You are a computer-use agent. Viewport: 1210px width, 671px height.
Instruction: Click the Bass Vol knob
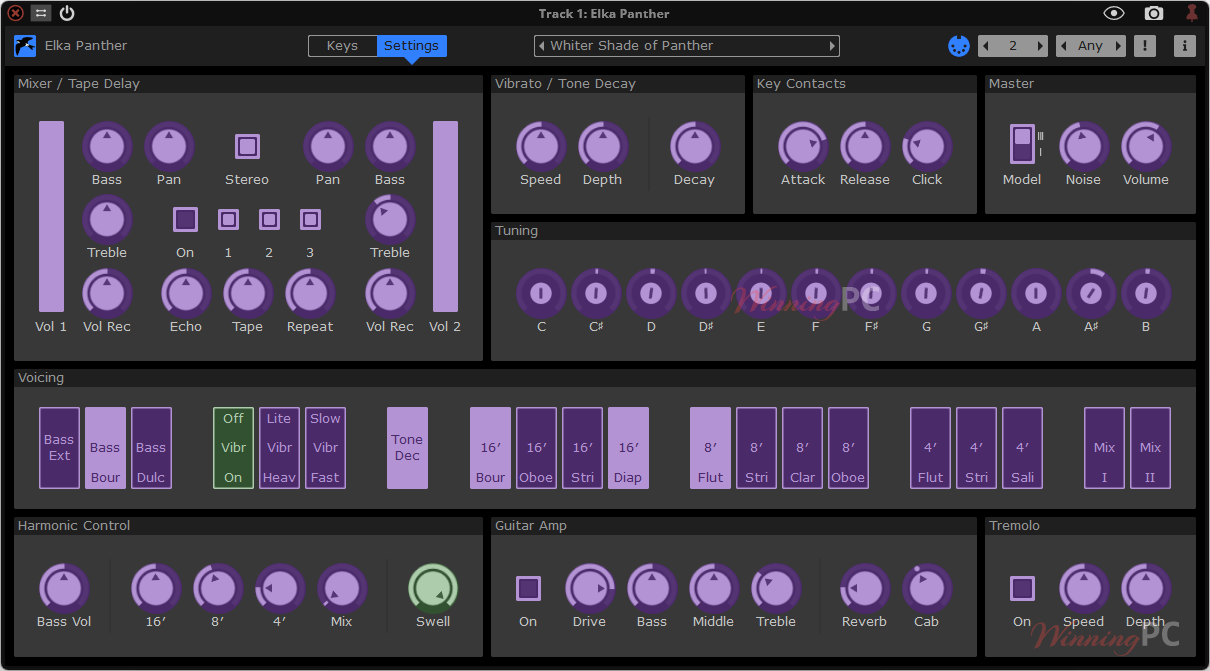tap(64, 588)
